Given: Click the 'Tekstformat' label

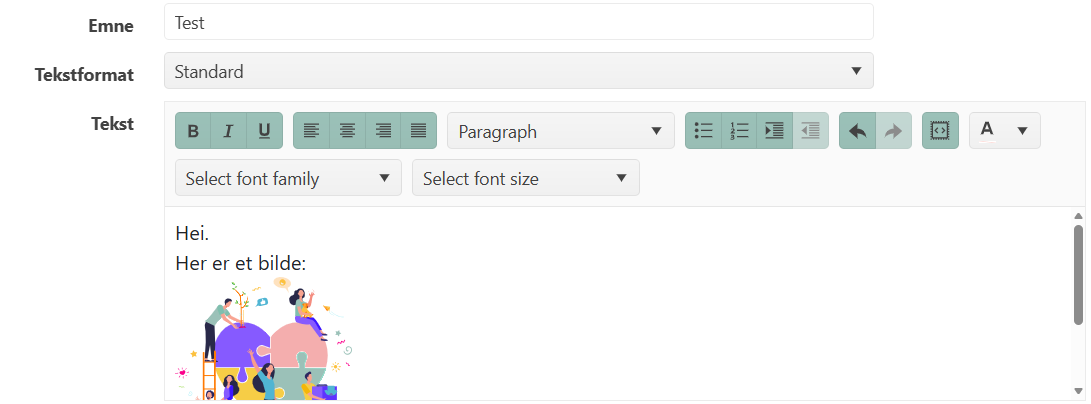Looking at the screenshot, I should [x=84, y=74].
